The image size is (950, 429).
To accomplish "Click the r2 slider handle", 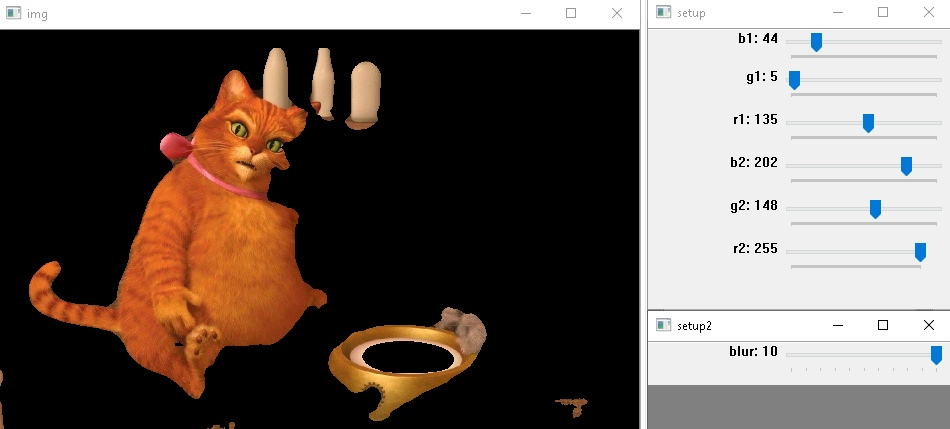I will (920, 252).
